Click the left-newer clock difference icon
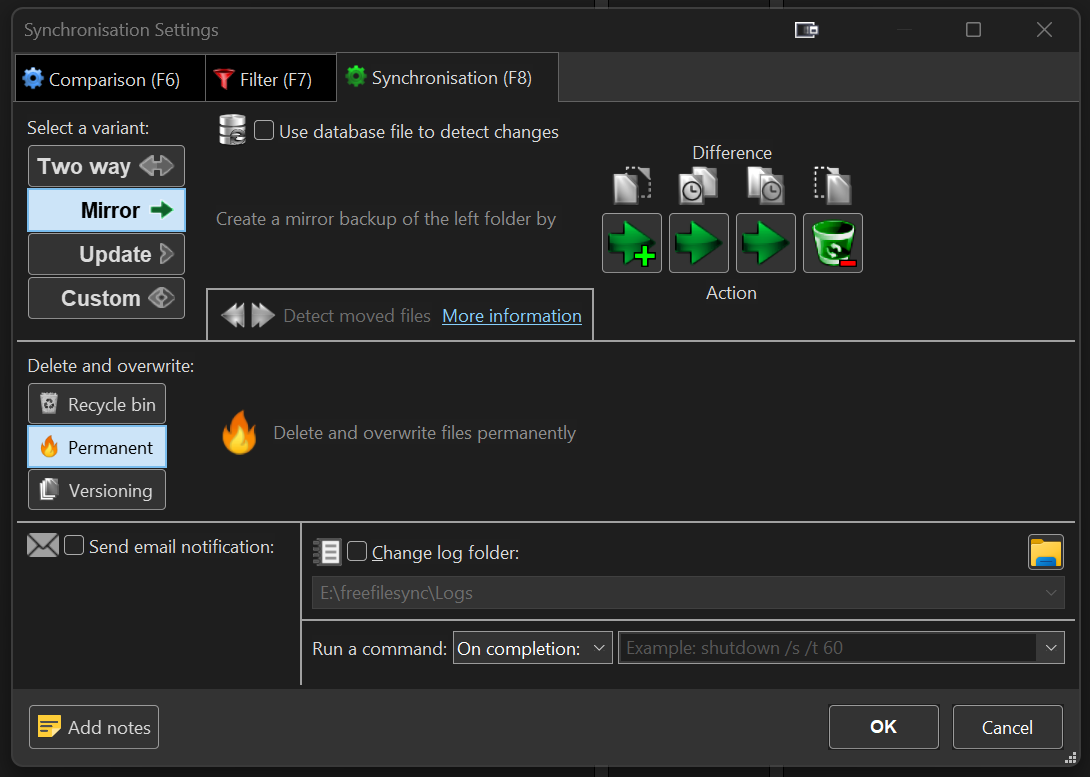Screen dimensions: 1090x777 point(699,186)
